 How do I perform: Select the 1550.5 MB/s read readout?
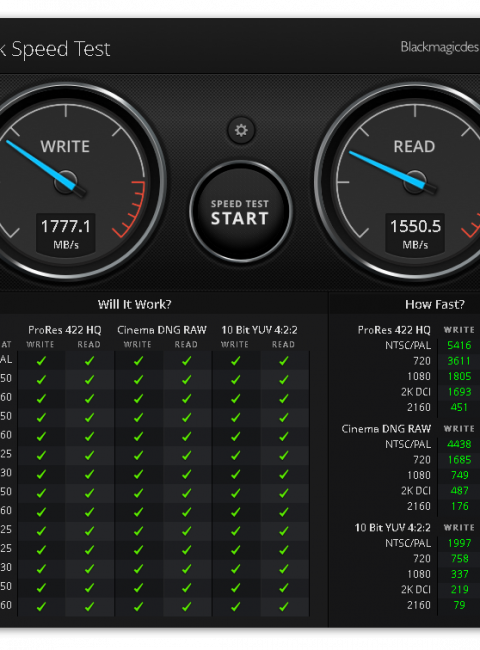pos(415,233)
